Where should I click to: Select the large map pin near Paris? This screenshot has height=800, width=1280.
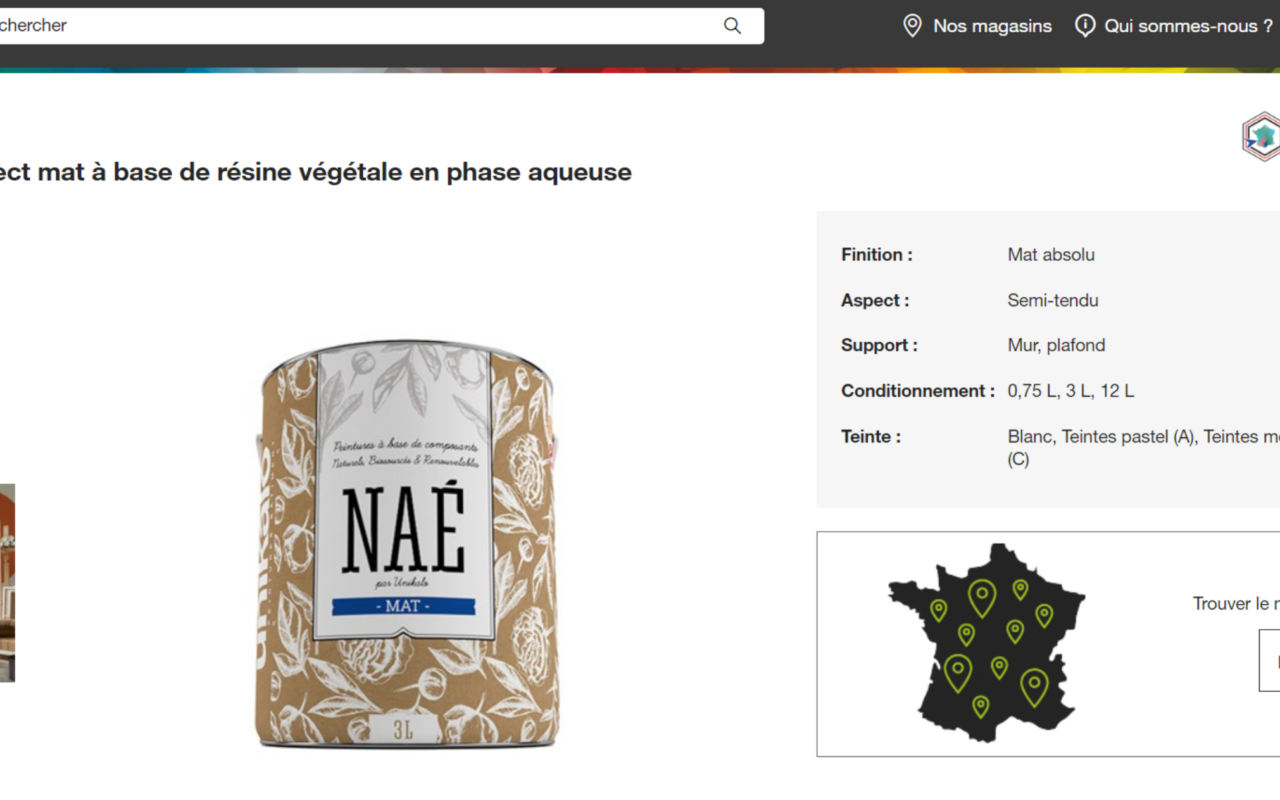point(982,598)
